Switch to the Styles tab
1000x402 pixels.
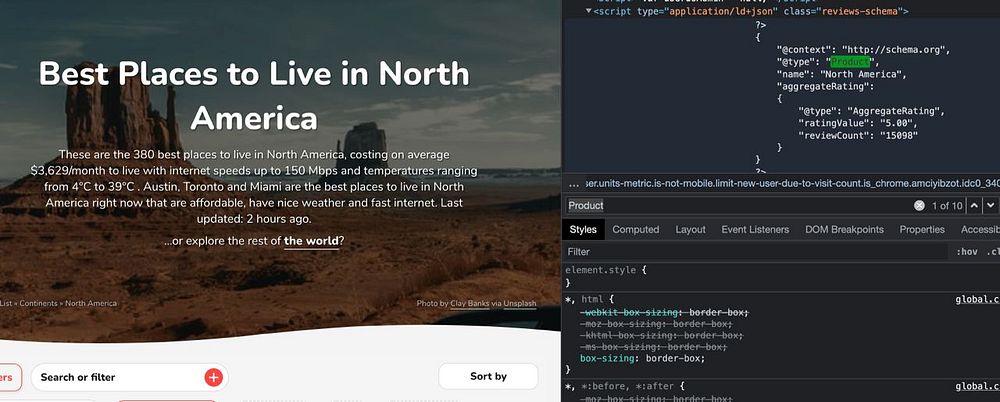click(x=583, y=229)
